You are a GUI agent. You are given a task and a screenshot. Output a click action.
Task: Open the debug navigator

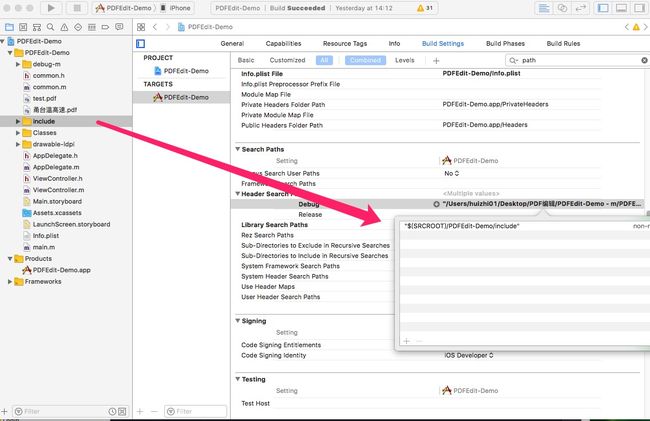tap(92, 27)
